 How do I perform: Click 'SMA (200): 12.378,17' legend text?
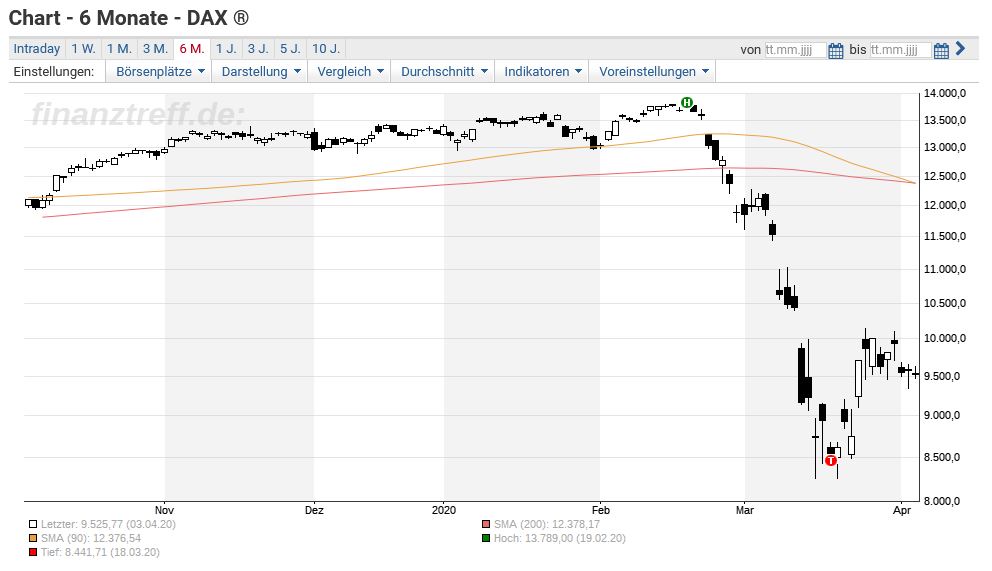click(547, 524)
